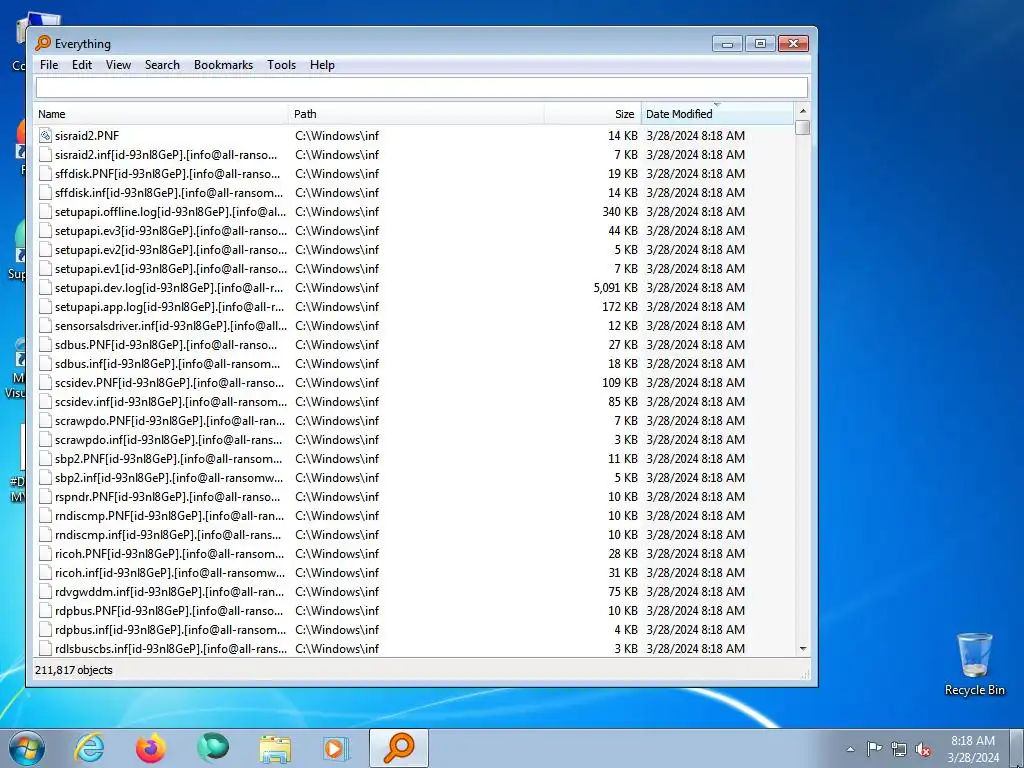Select the sisraid2.inf encrypted file icon
The image size is (1024, 768).
coord(45,155)
